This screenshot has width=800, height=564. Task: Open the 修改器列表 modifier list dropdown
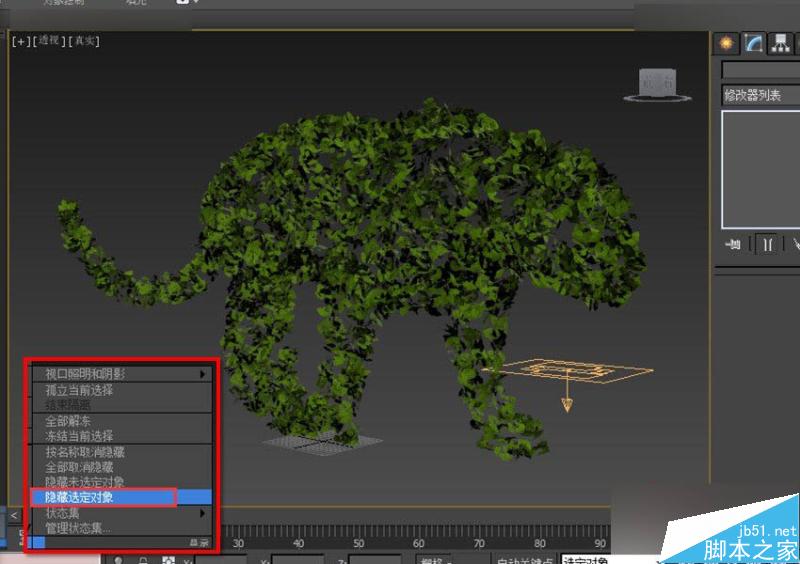click(761, 95)
